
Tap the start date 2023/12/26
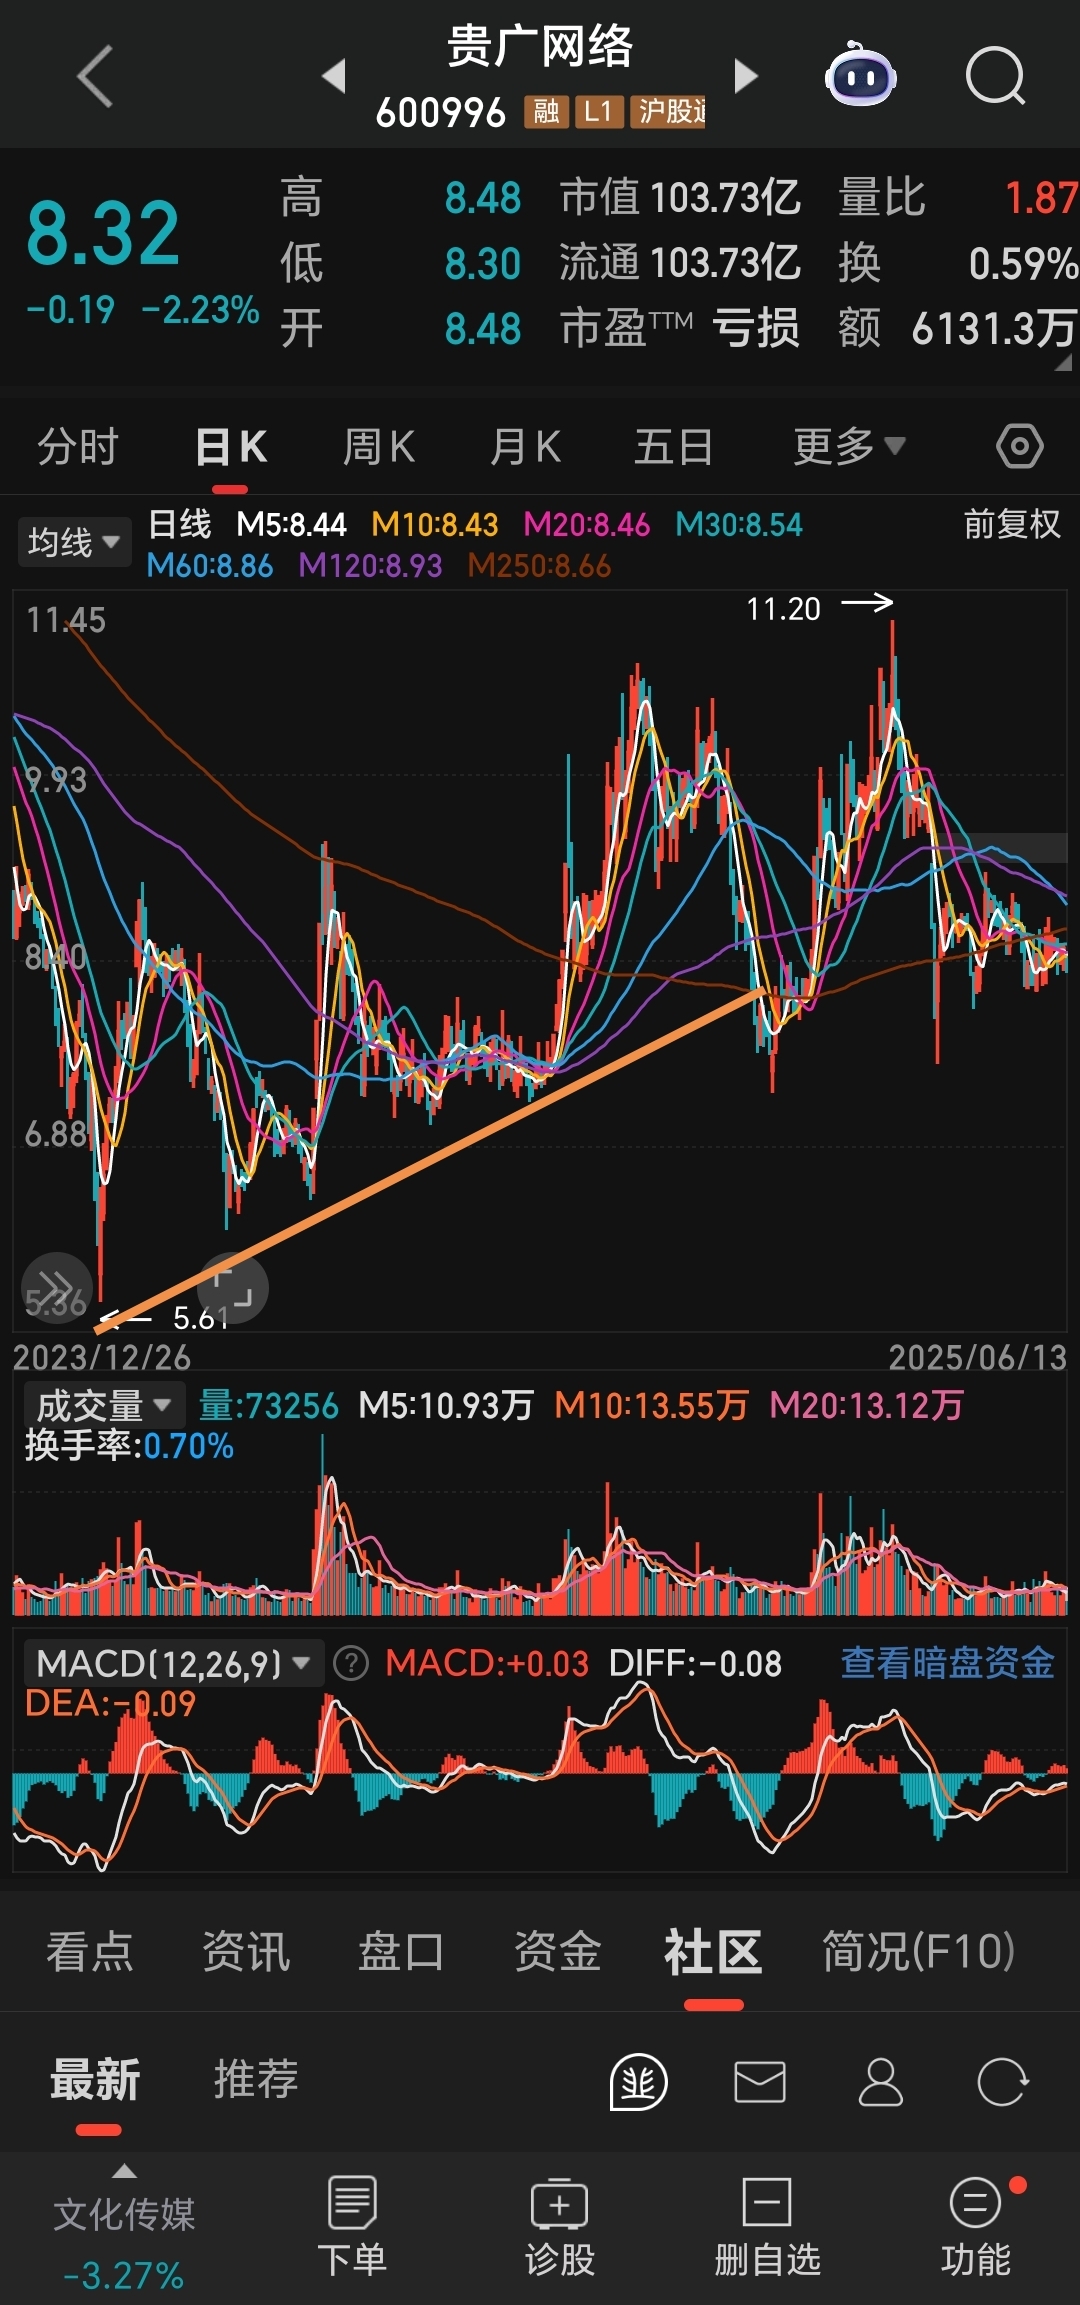102,1357
